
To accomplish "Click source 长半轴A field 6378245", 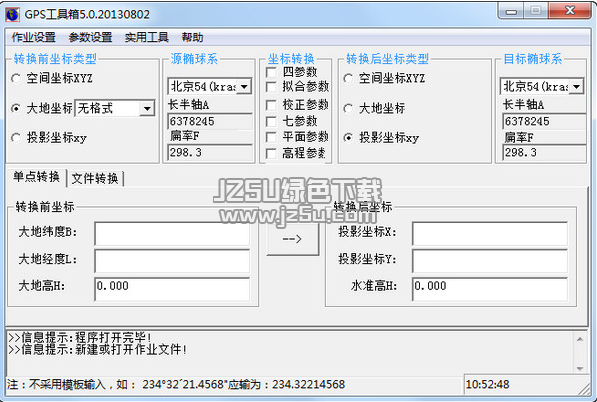I will (x=210, y=121).
